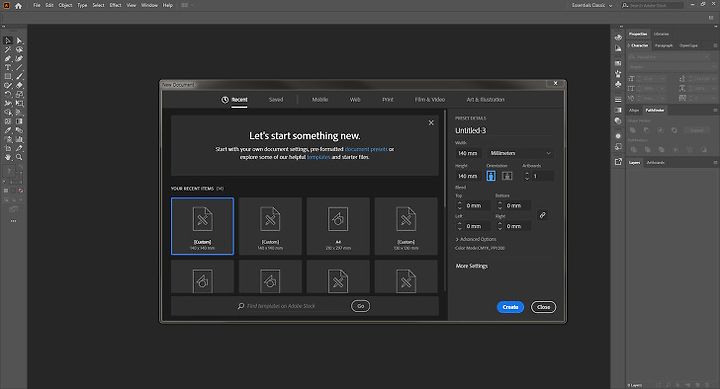Select the Line Segment tool

(x=19, y=68)
